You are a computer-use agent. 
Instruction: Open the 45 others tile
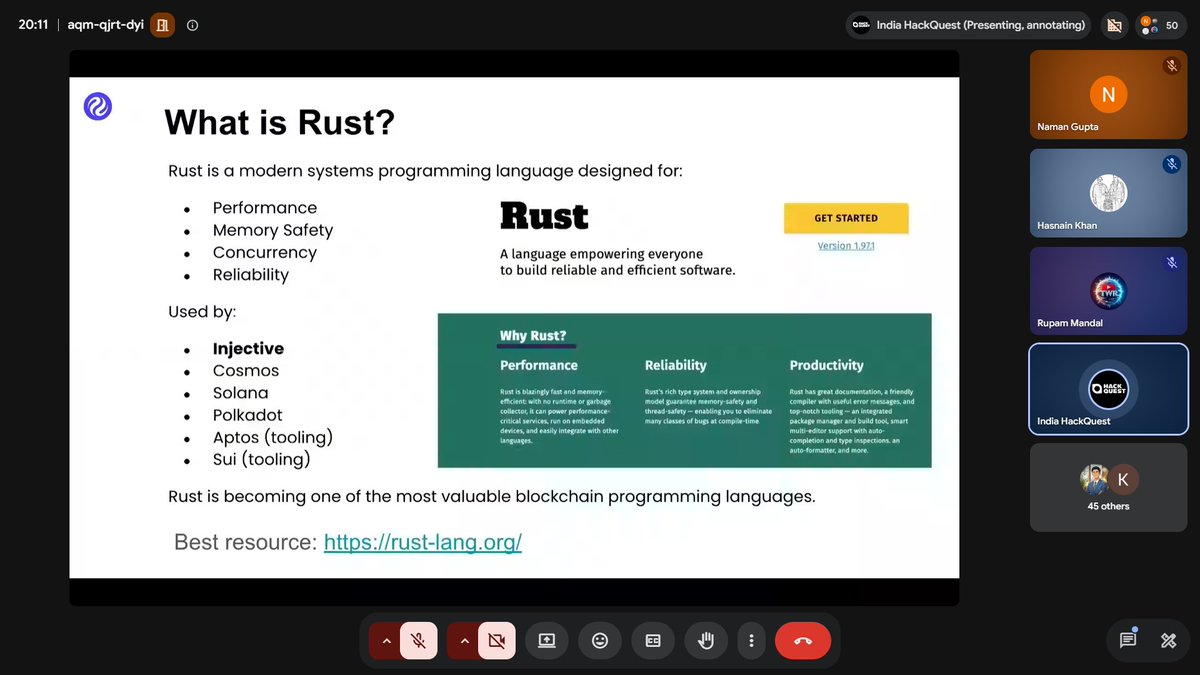coord(1109,487)
